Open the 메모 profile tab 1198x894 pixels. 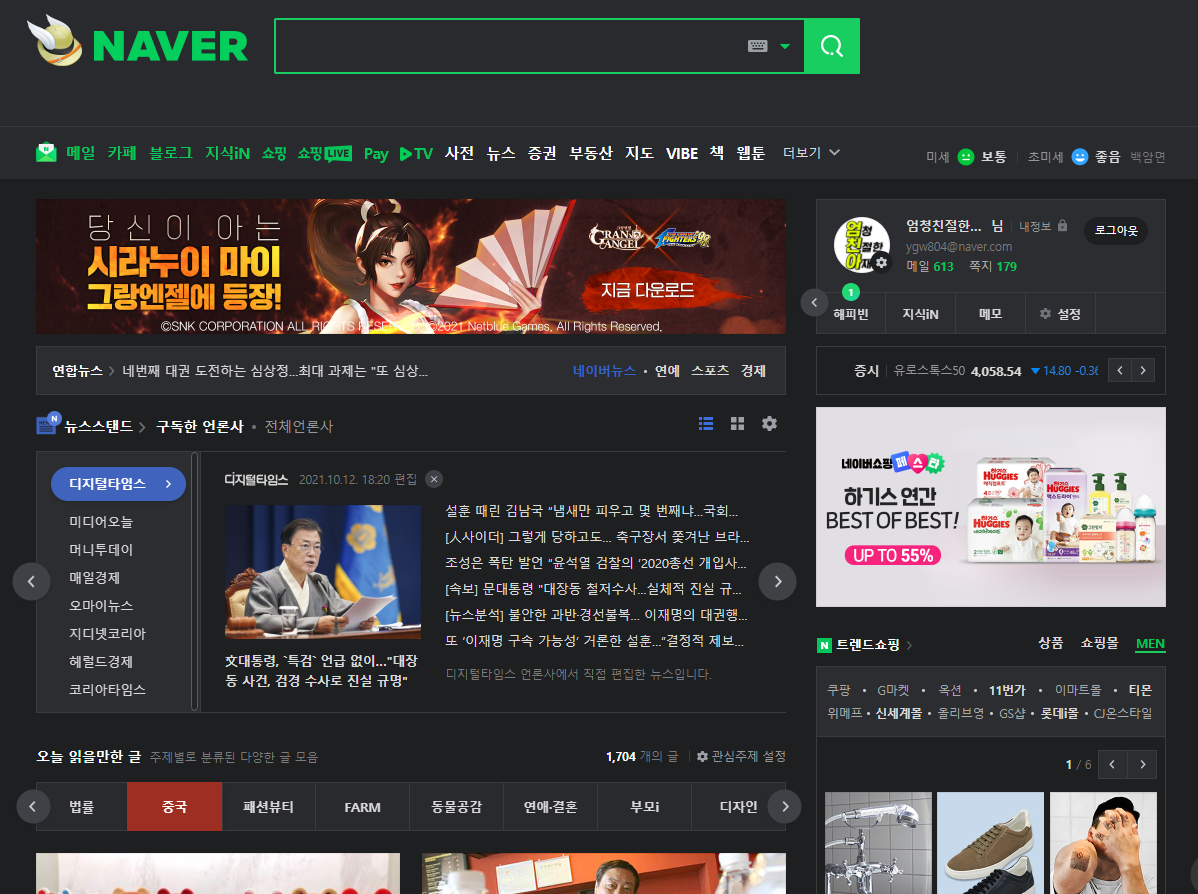coord(990,313)
